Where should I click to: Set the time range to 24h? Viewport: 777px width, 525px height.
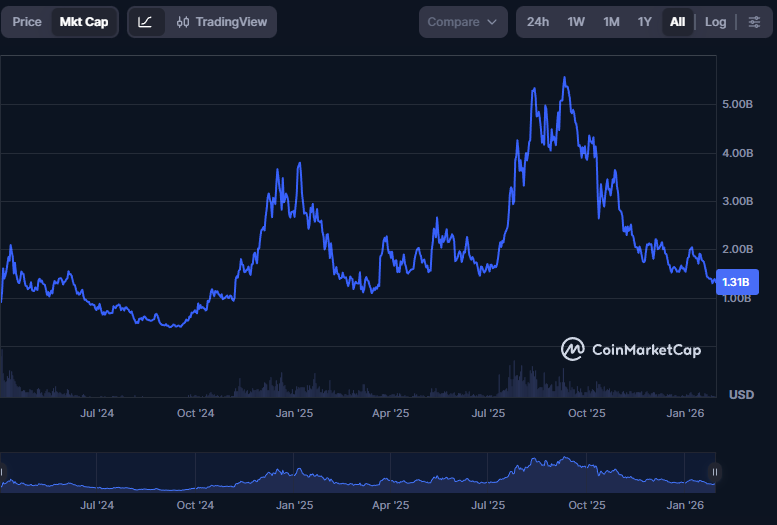(x=538, y=22)
